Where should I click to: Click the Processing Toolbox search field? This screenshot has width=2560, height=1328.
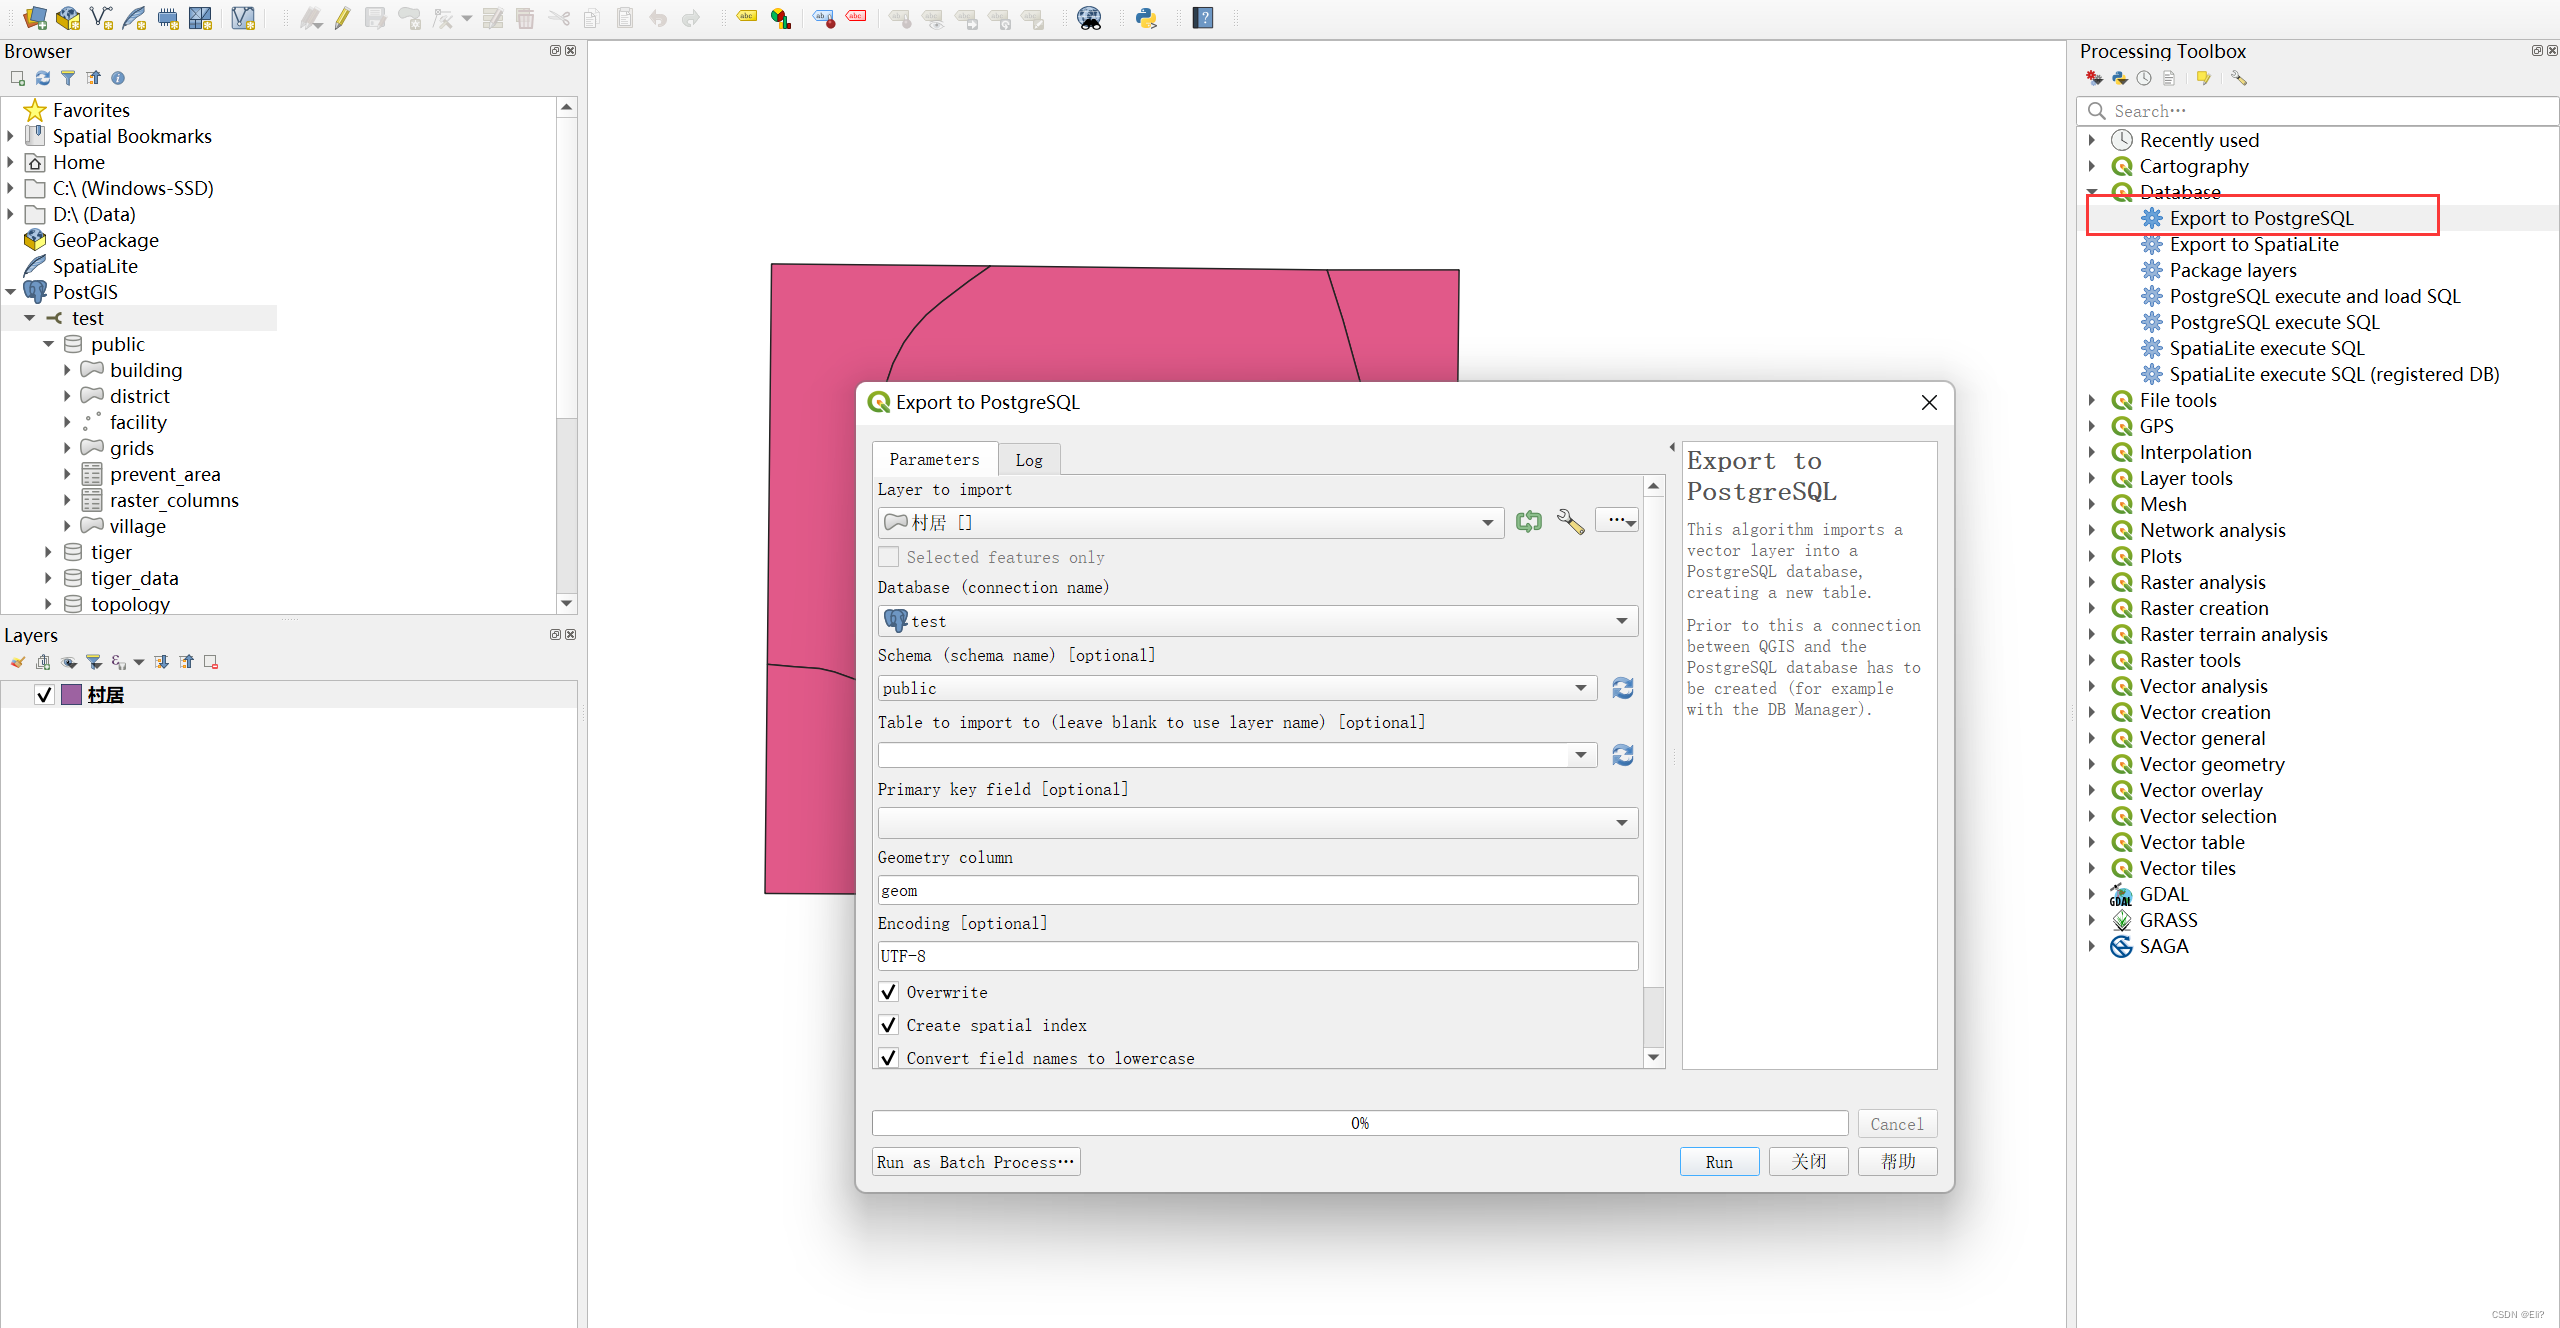point(2318,111)
